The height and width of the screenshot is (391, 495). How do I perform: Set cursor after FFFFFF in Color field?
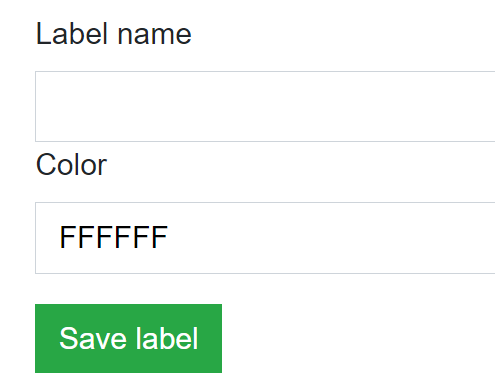click(x=169, y=237)
